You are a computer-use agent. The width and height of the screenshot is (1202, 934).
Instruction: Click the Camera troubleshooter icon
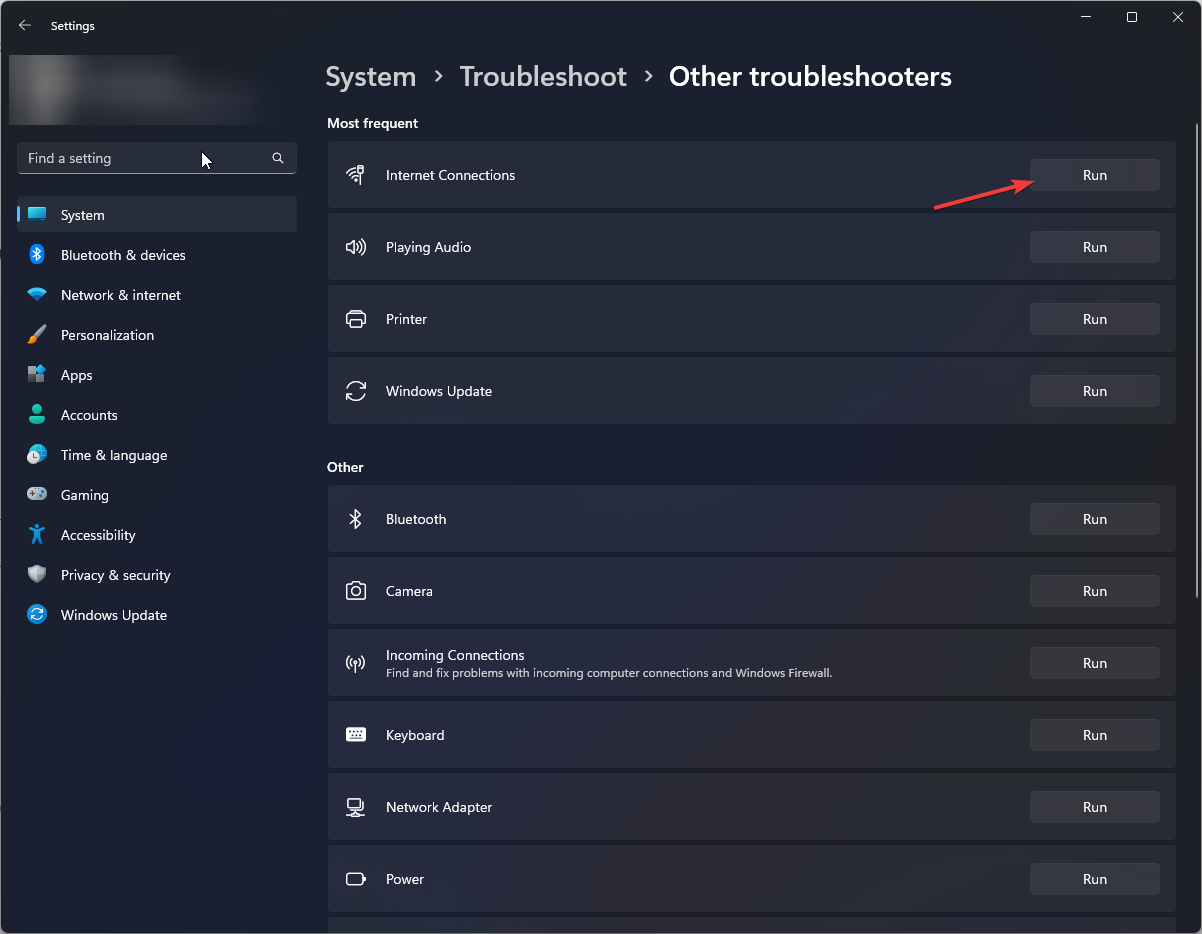pos(355,591)
